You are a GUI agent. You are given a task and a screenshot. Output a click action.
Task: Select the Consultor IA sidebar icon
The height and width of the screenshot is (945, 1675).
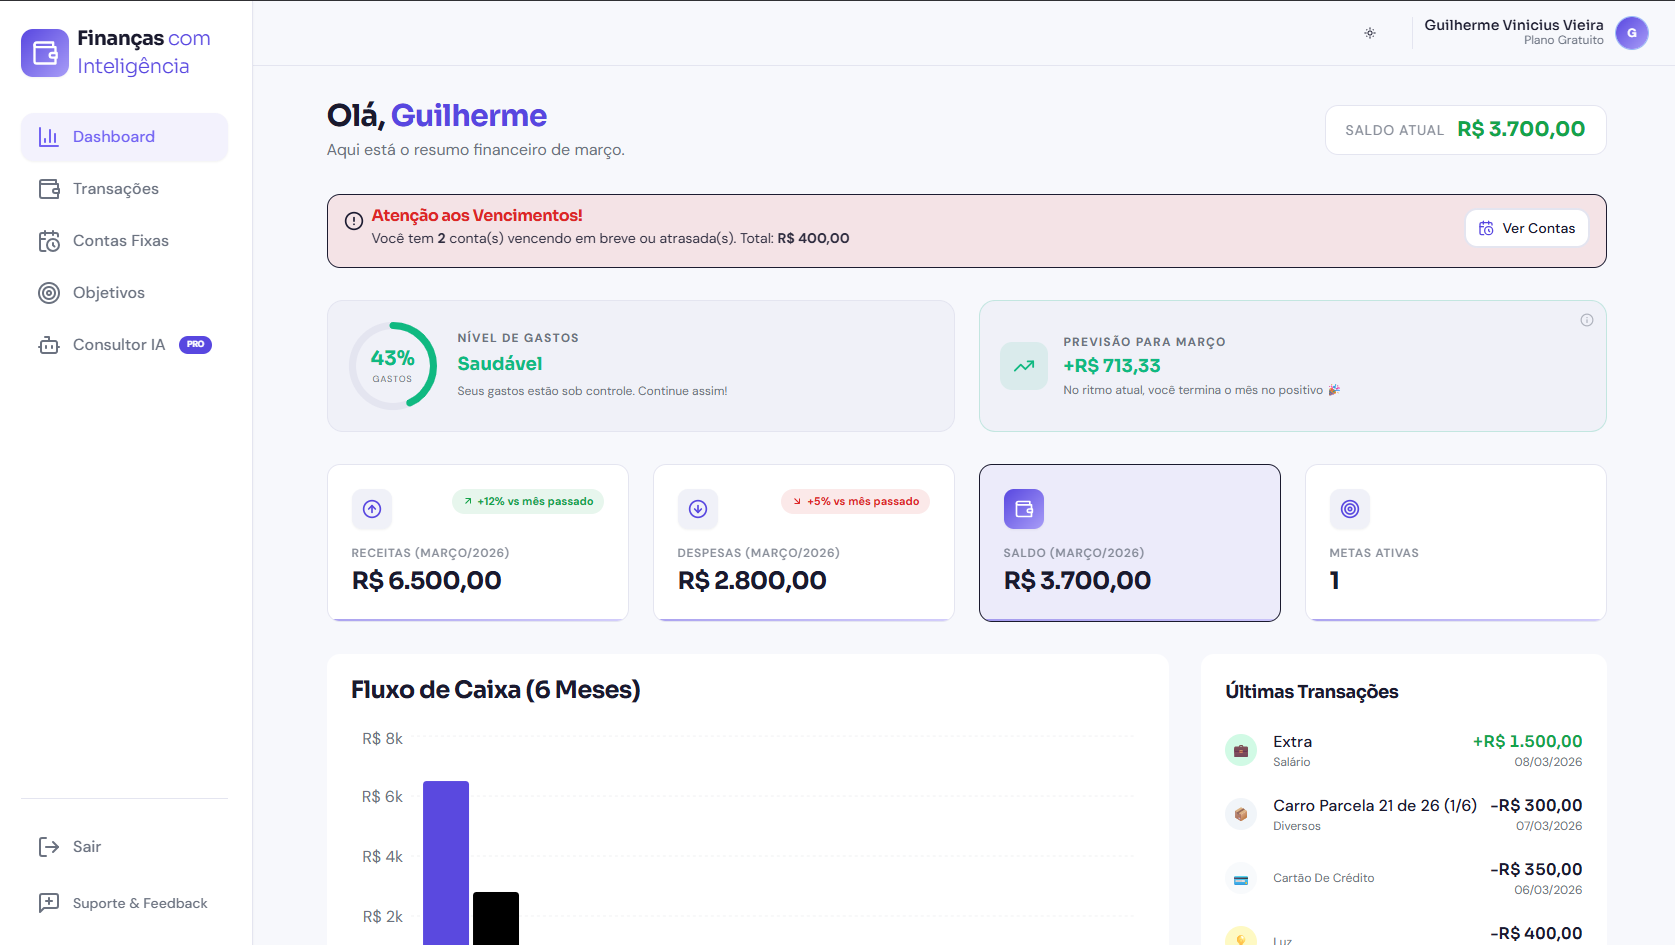click(x=49, y=344)
